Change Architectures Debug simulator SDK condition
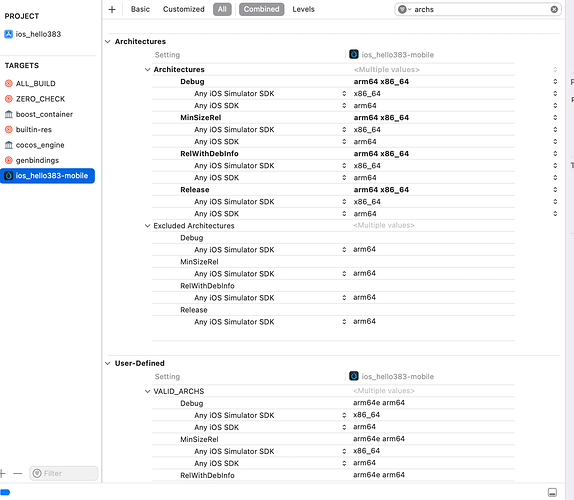Screen dimensions: 574x500 point(344,94)
